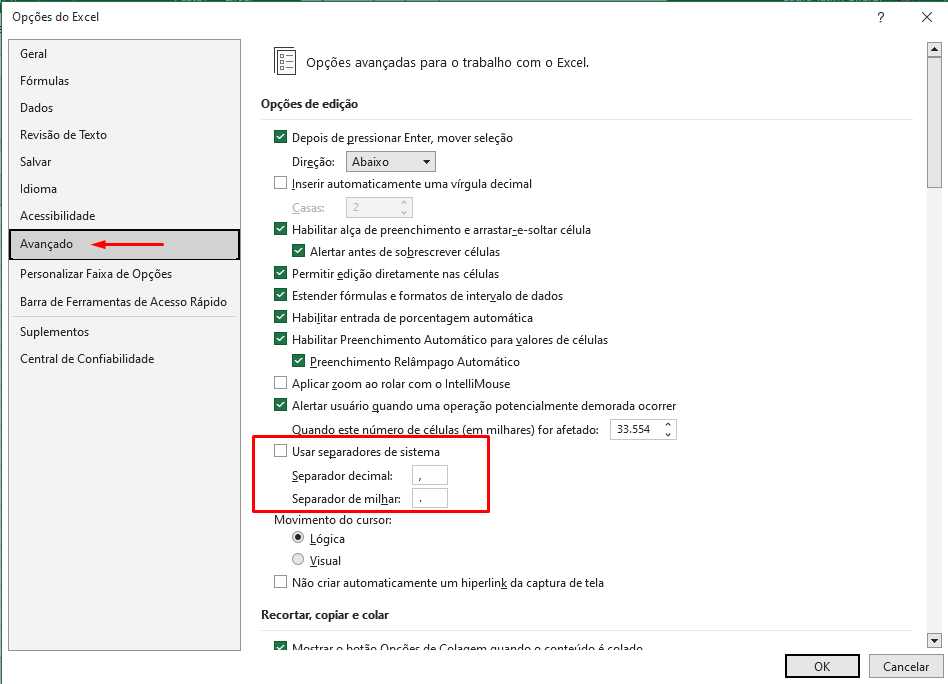Enable 'Aplicar zoom ao rolar com o IntelliMouse'
The width and height of the screenshot is (948, 684).
pyautogui.click(x=281, y=383)
